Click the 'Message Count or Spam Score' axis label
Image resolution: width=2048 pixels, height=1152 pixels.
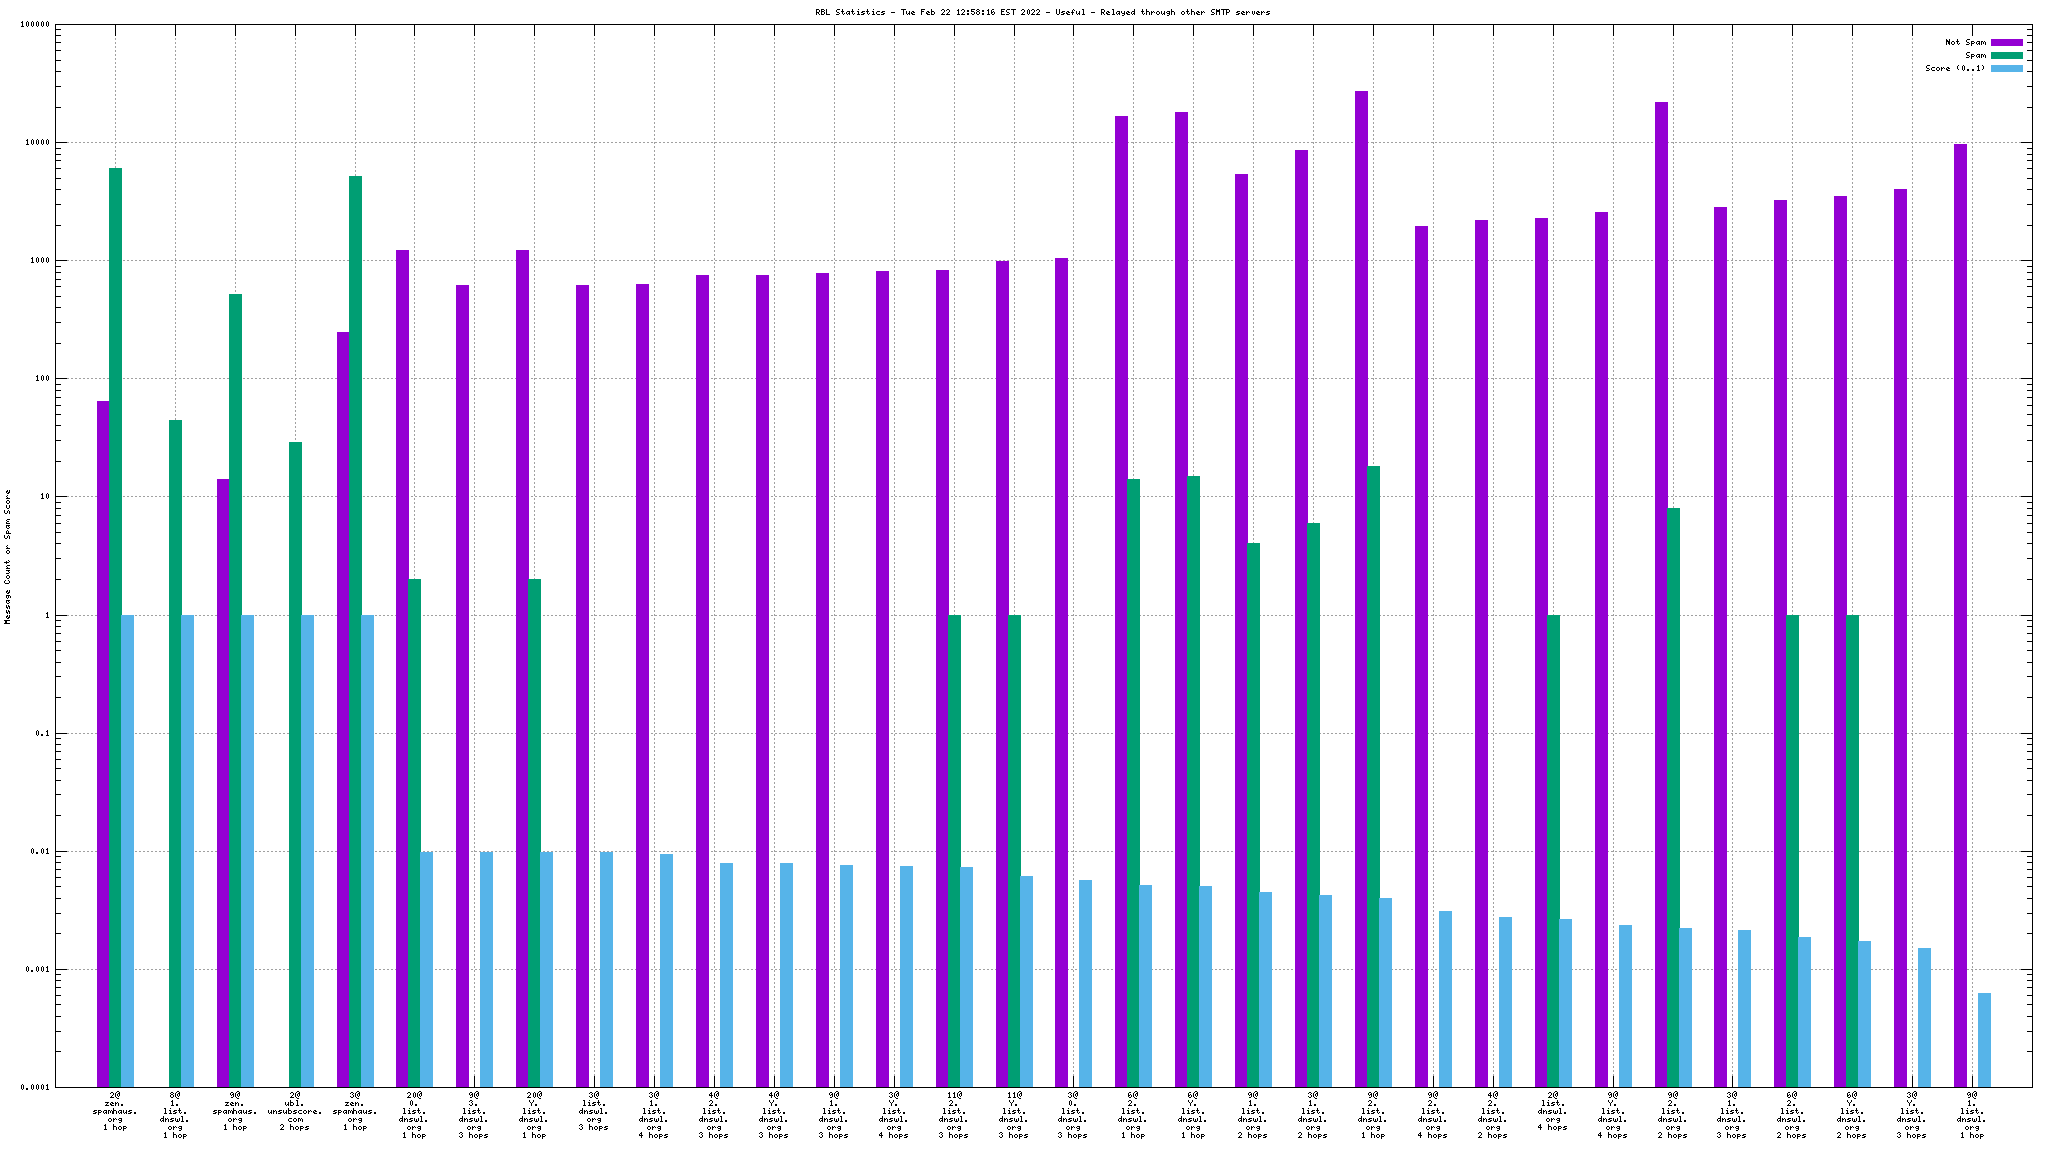click(8, 556)
